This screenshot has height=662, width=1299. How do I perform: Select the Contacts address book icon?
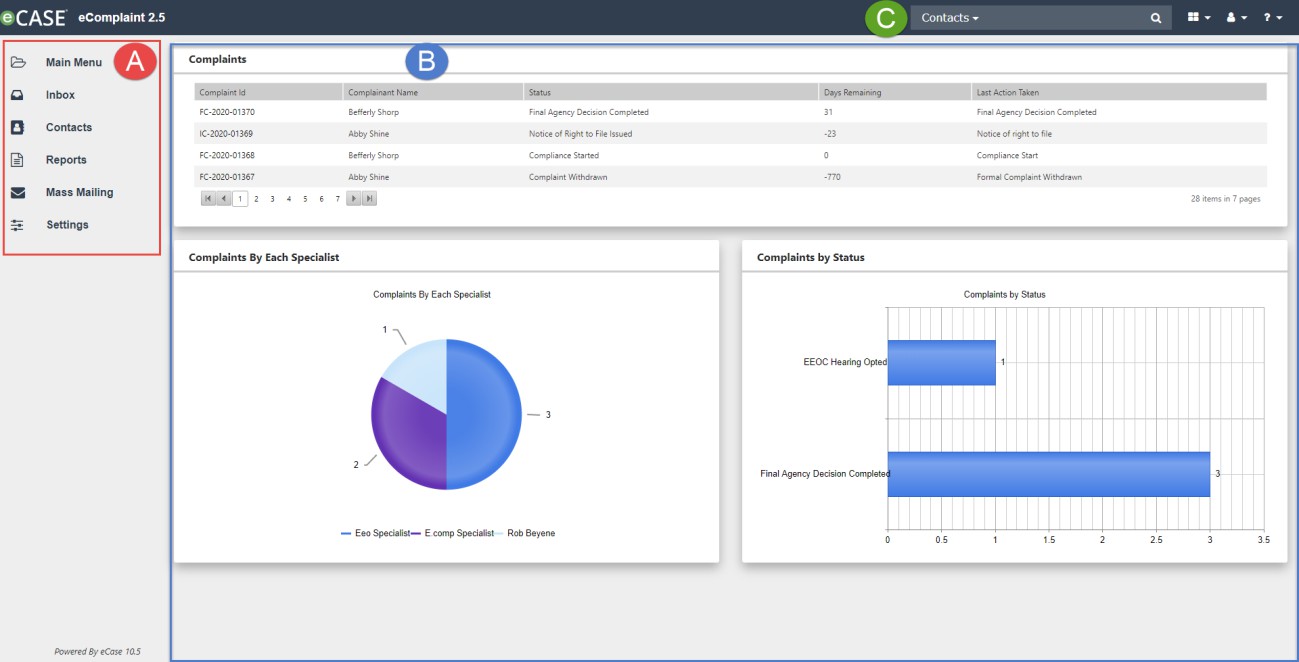click(18, 127)
